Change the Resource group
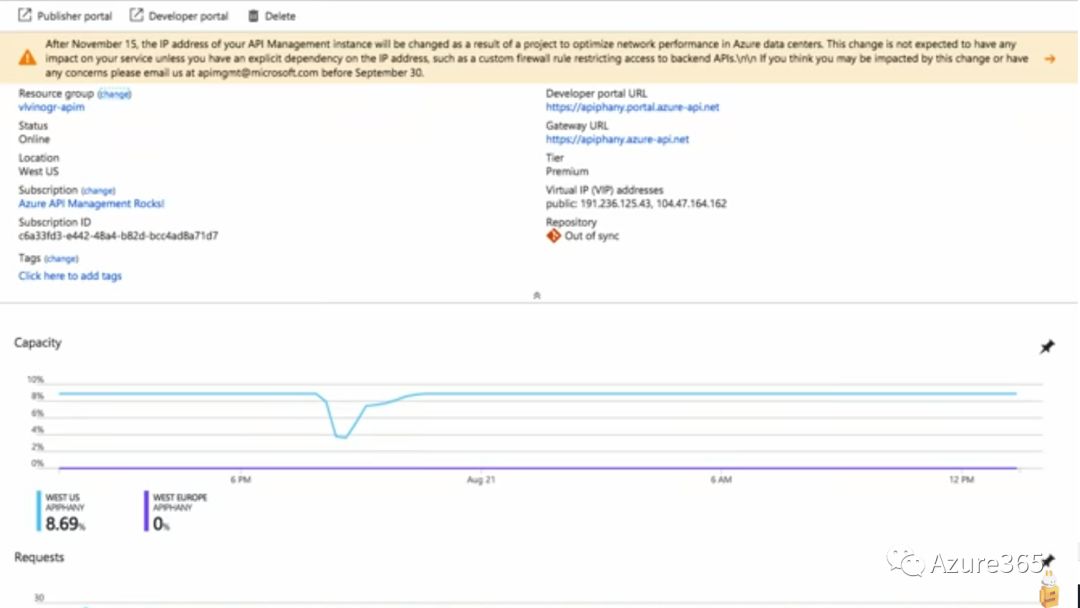1080x608 pixels. (114, 94)
